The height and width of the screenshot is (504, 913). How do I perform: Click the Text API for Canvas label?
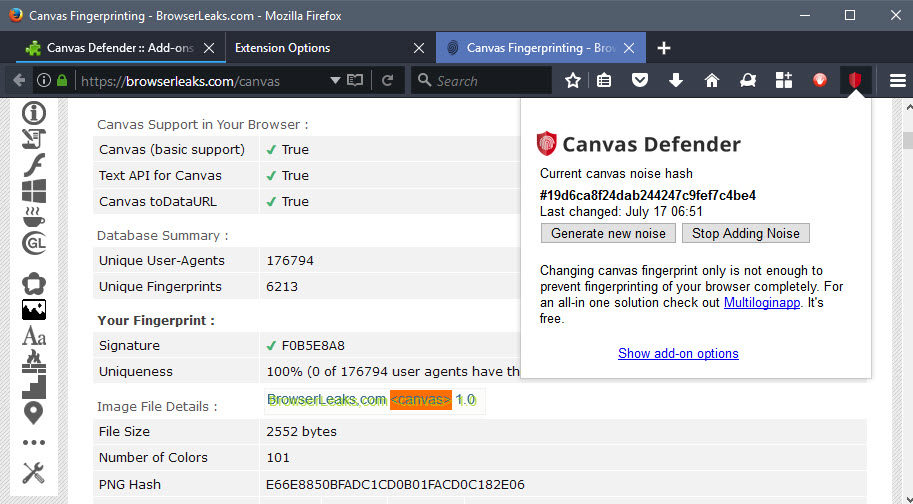[x=160, y=176]
